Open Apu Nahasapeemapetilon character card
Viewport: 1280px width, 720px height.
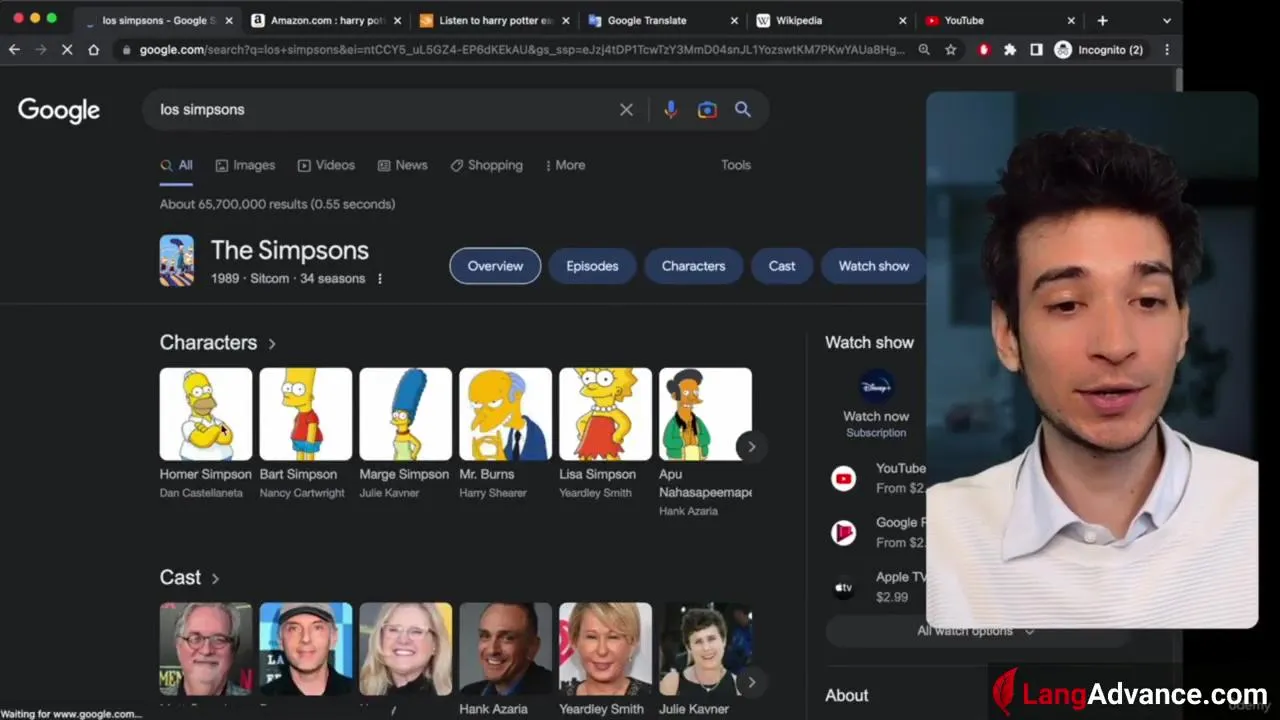705,441
